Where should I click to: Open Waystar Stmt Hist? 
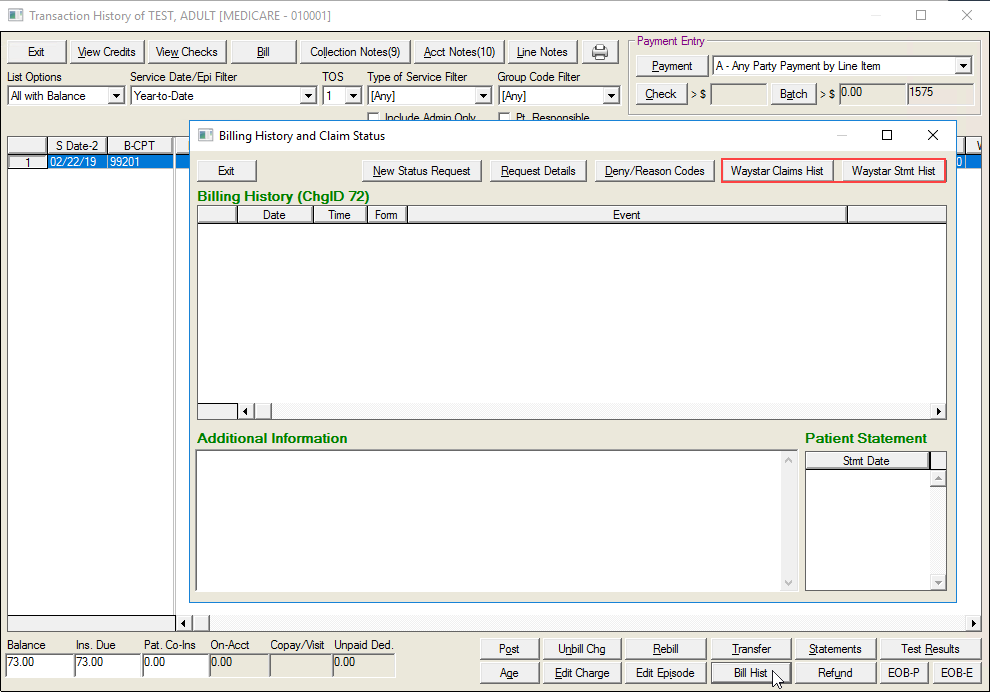coord(893,171)
